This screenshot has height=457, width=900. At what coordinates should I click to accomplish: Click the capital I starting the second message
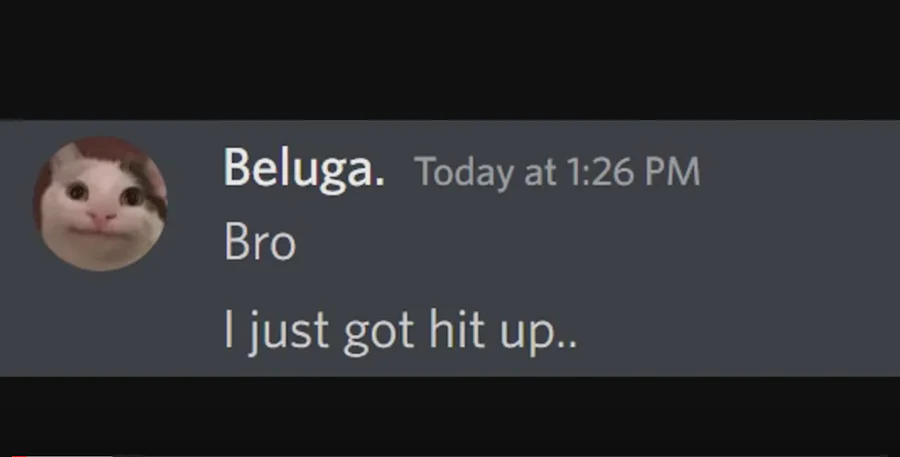pos(228,328)
